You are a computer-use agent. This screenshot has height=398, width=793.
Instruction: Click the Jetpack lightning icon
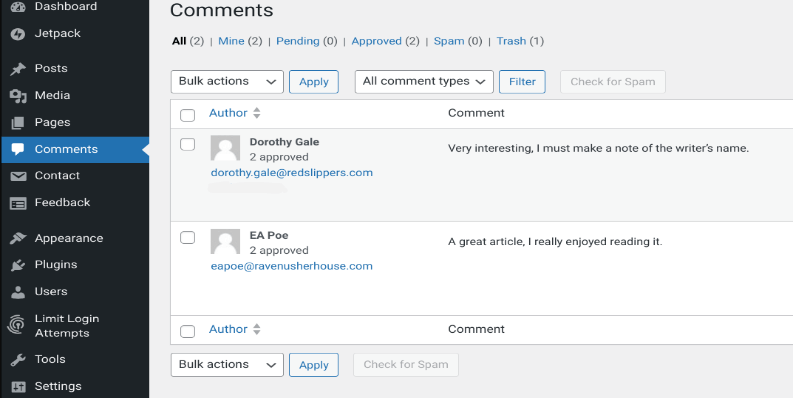pos(18,34)
